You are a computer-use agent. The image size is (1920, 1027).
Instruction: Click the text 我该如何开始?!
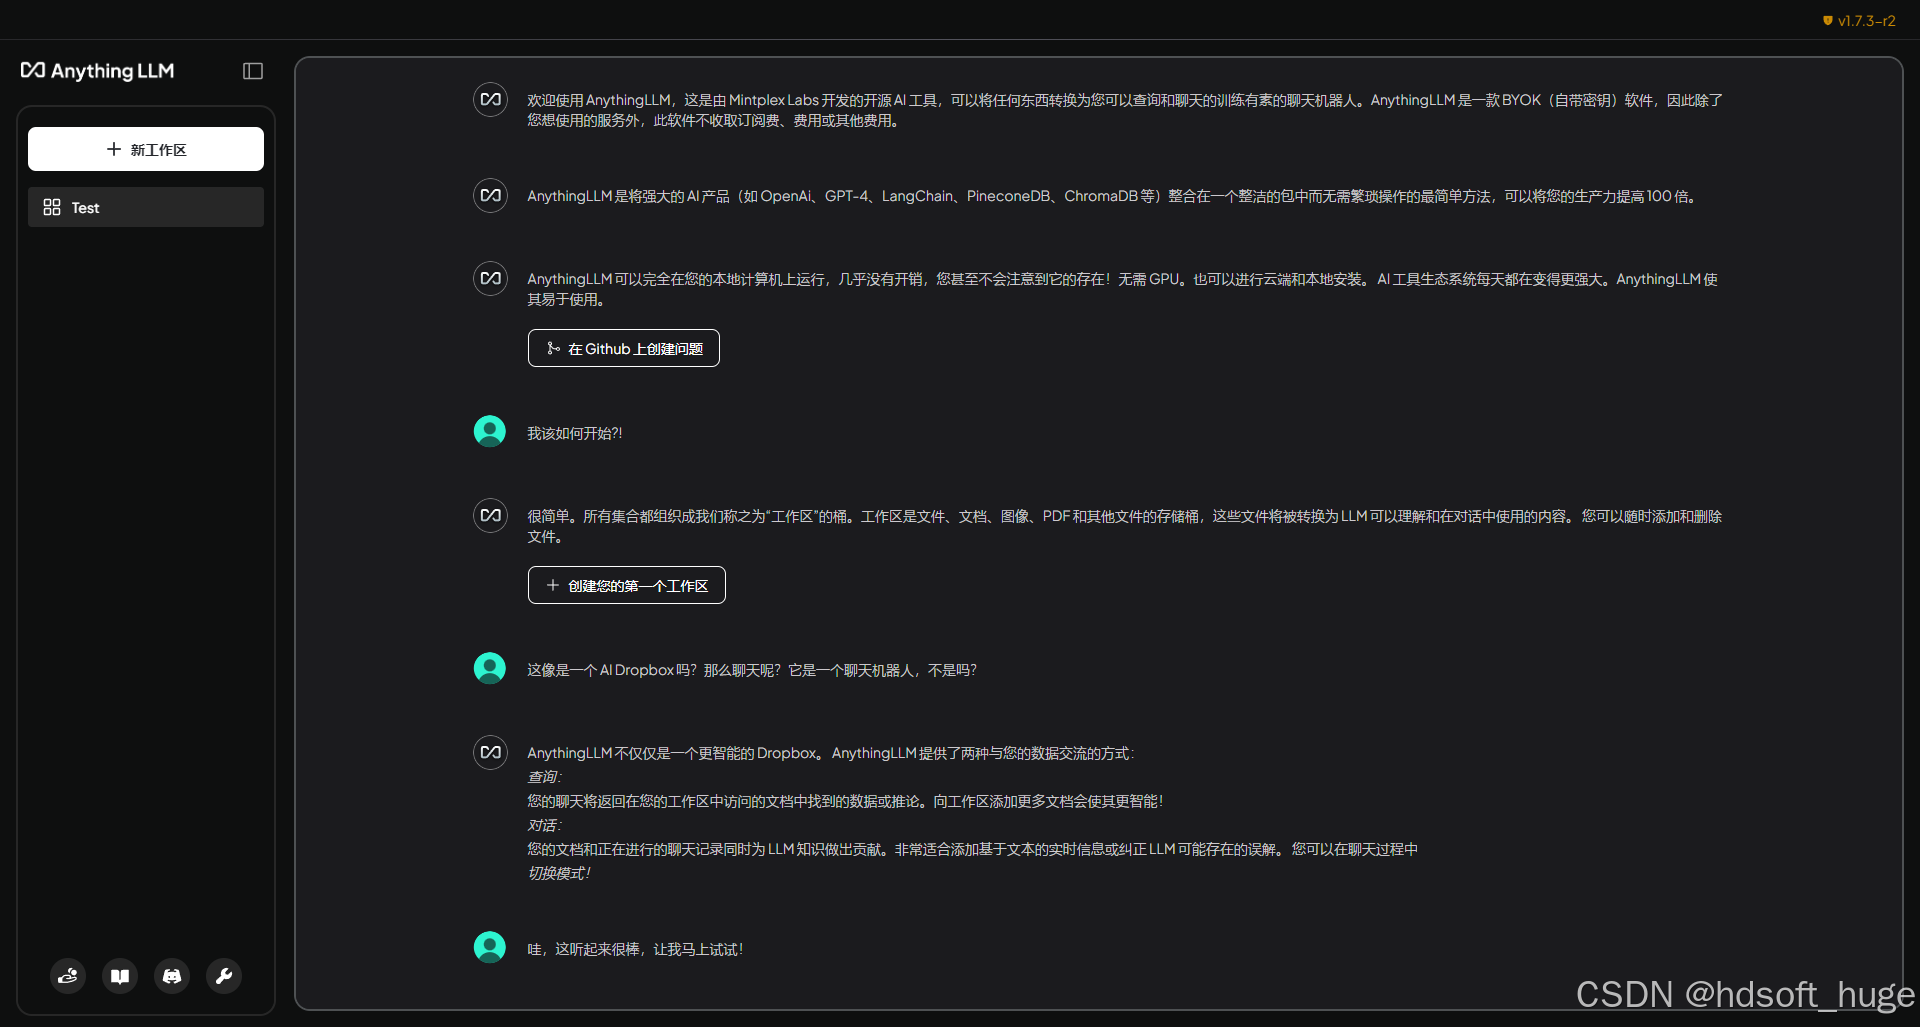click(x=575, y=433)
